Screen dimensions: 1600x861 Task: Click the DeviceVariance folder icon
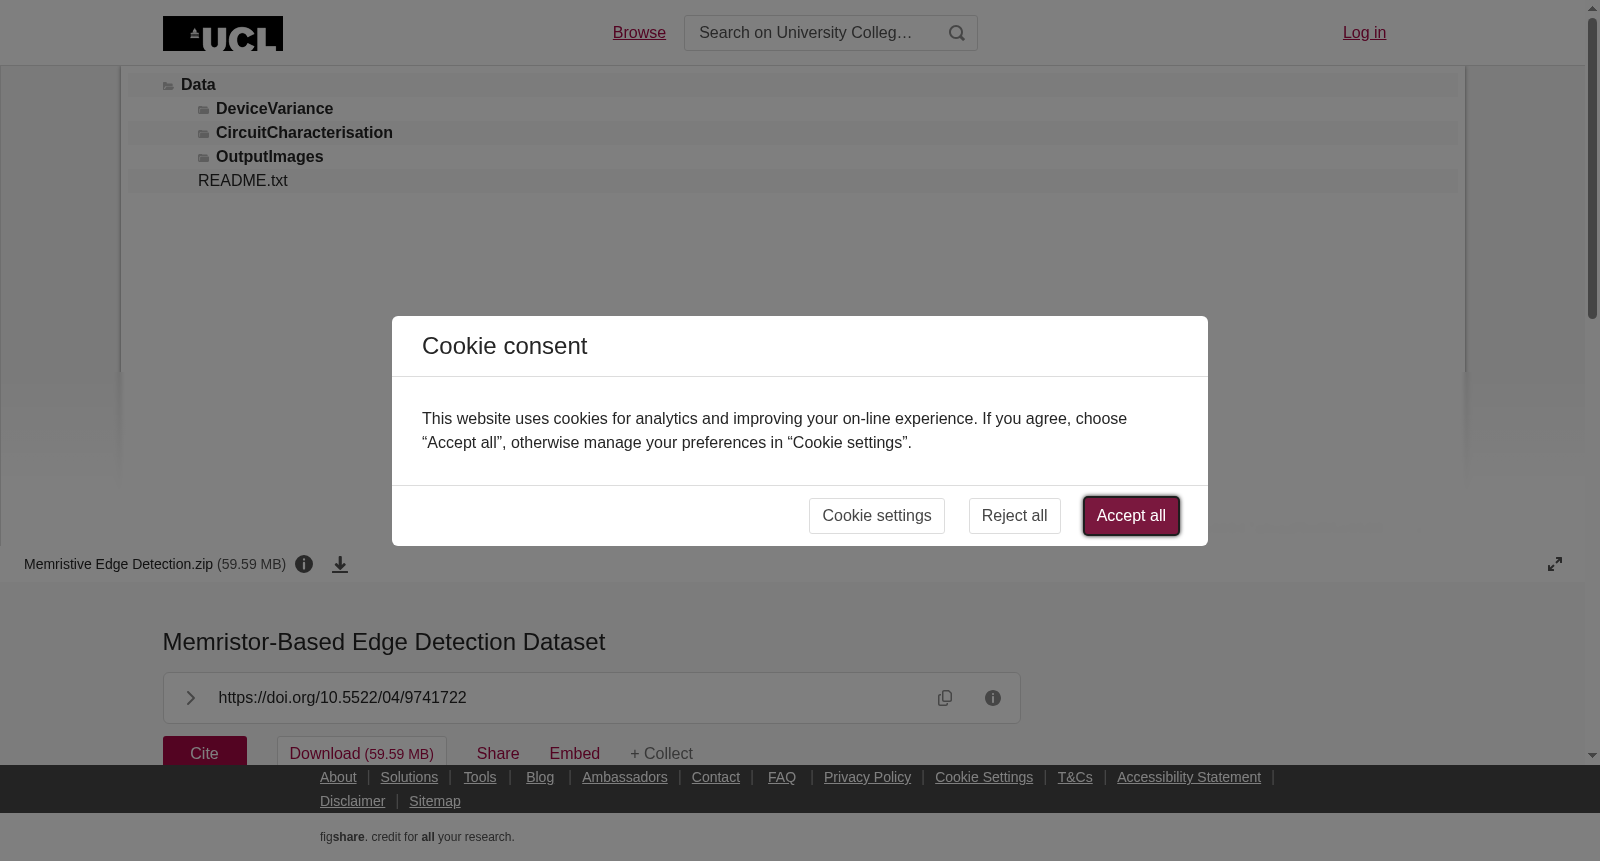click(x=204, y=110)
